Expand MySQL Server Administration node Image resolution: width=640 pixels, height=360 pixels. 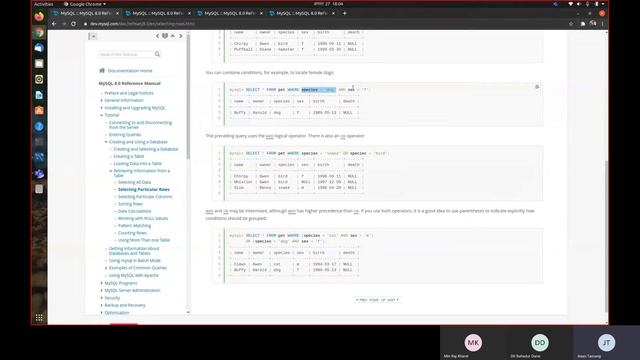click(102, 290)
